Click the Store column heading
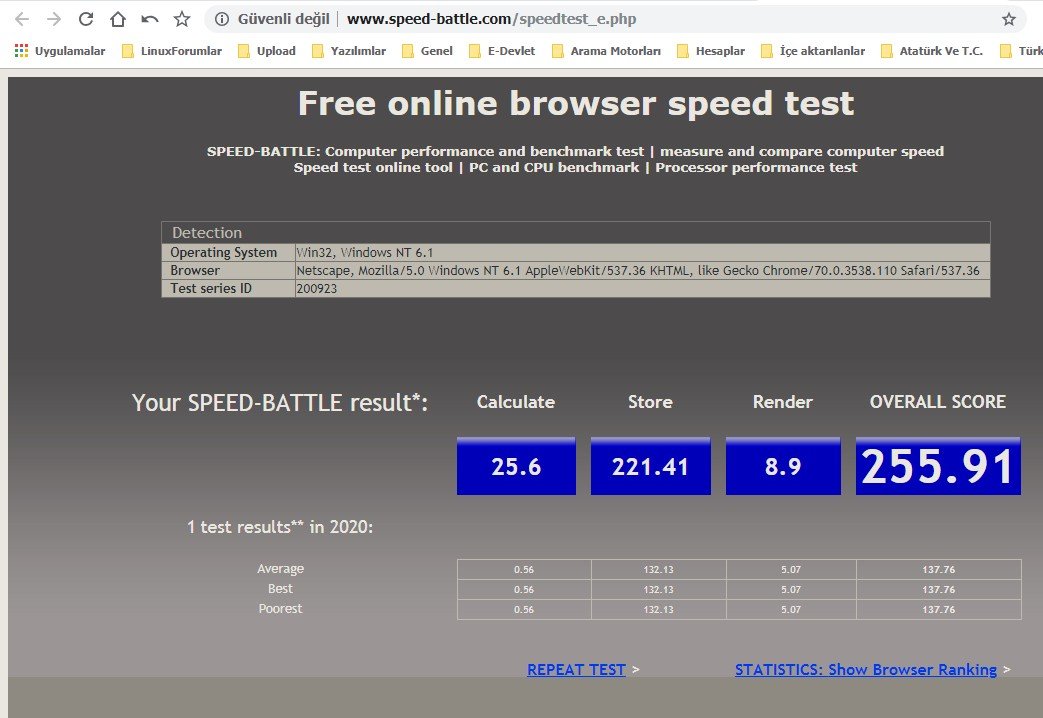 pyautogui.click(x=650, y=402)
